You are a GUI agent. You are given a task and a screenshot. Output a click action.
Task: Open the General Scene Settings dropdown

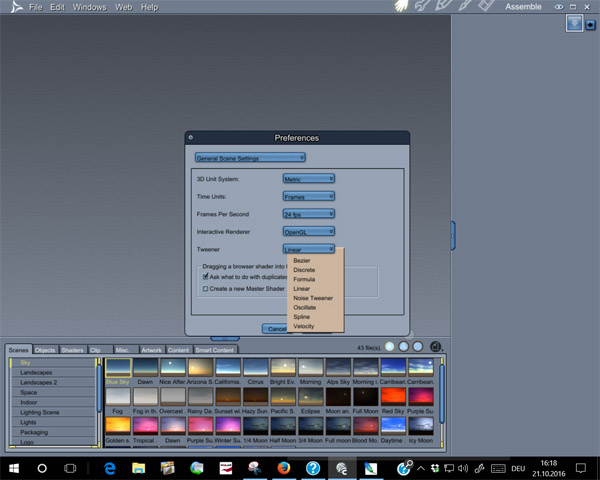[x=250, y=157]
